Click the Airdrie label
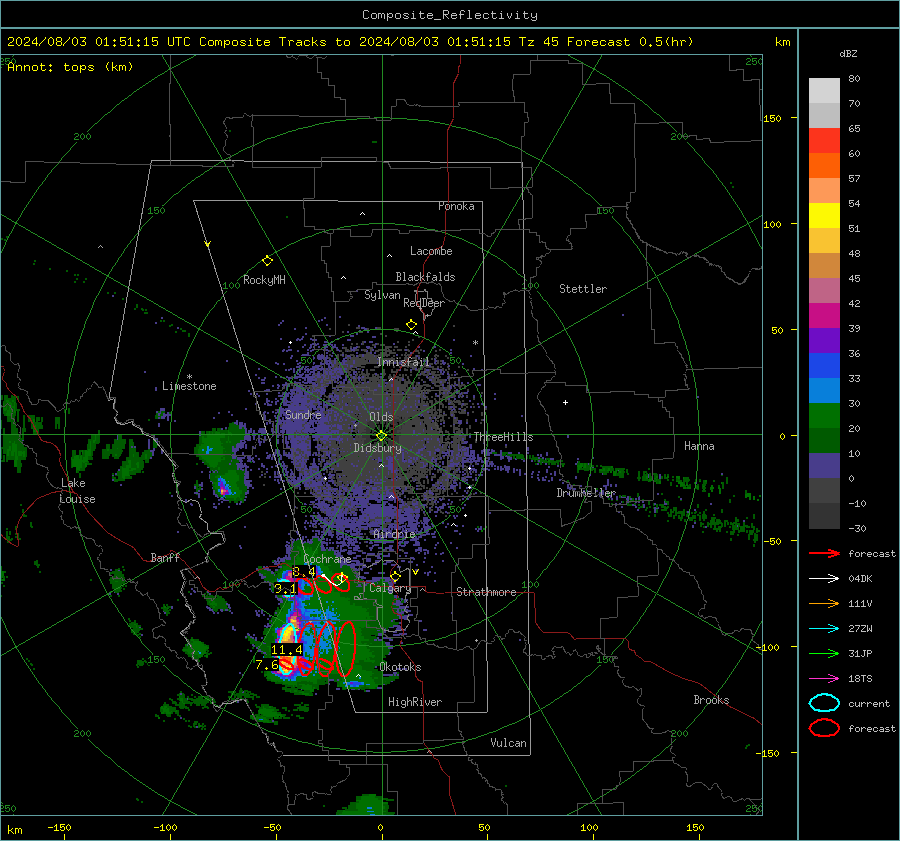 394,534
